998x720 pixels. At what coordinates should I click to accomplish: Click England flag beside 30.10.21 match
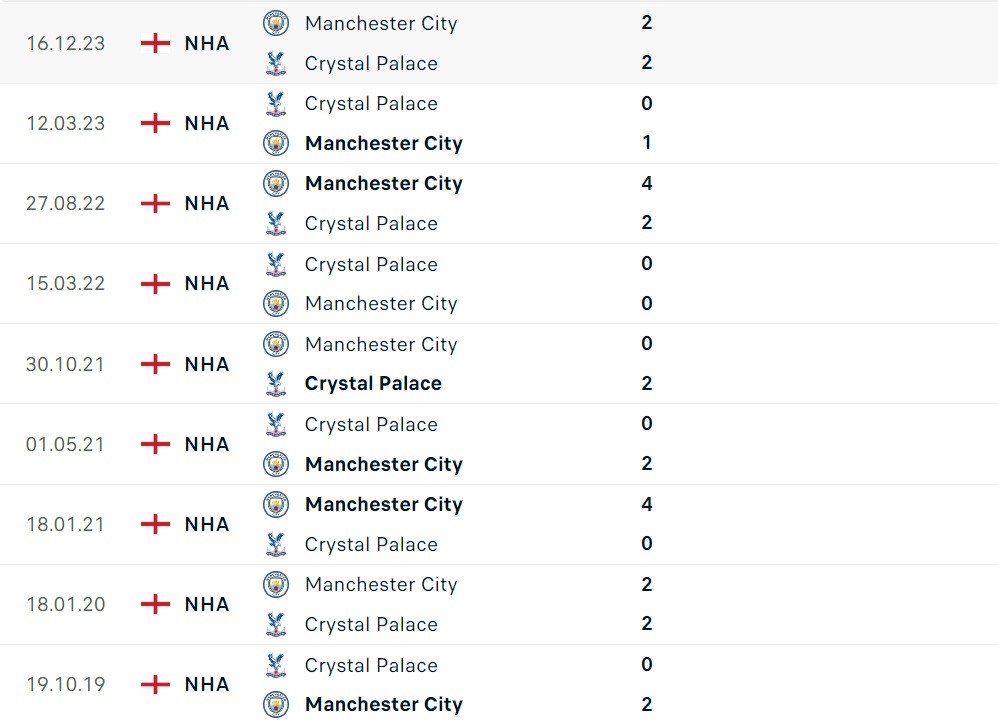tap(155, 364)
